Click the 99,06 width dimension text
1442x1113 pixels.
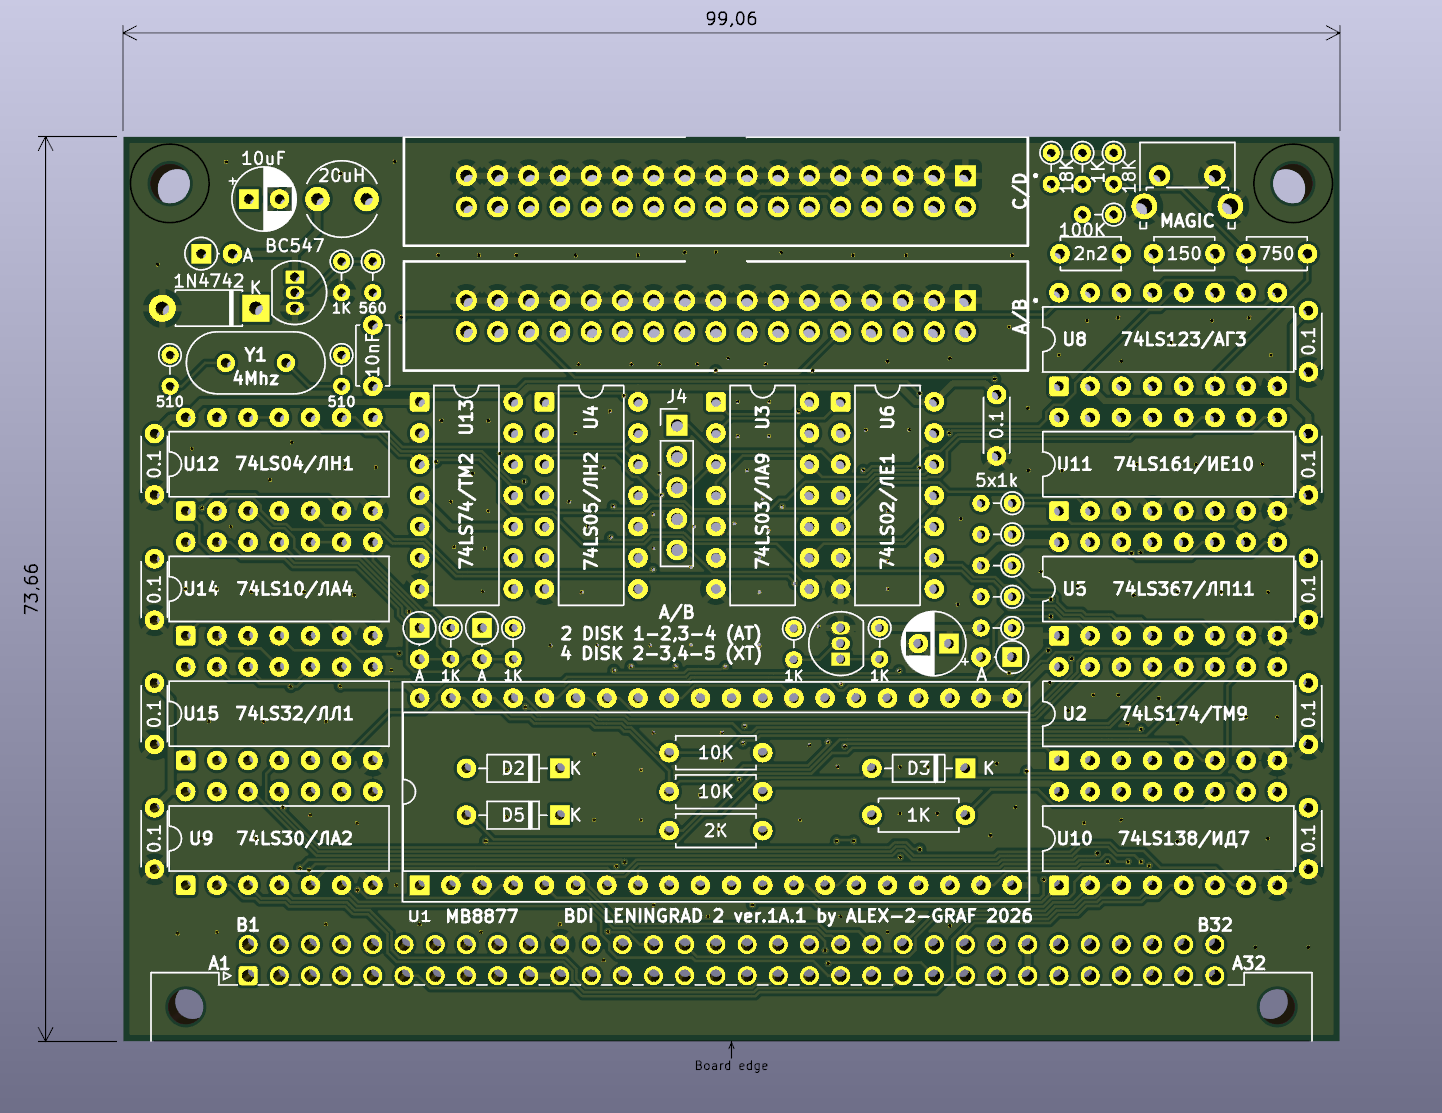[x=731, y=19]
